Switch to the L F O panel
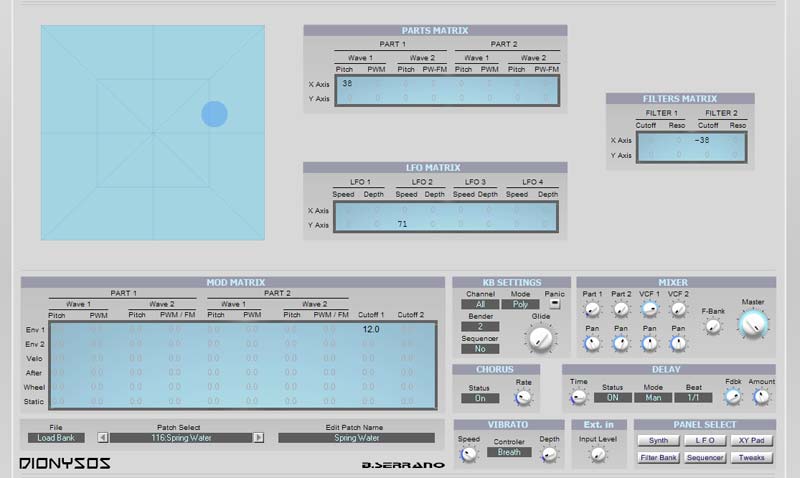 705,440
